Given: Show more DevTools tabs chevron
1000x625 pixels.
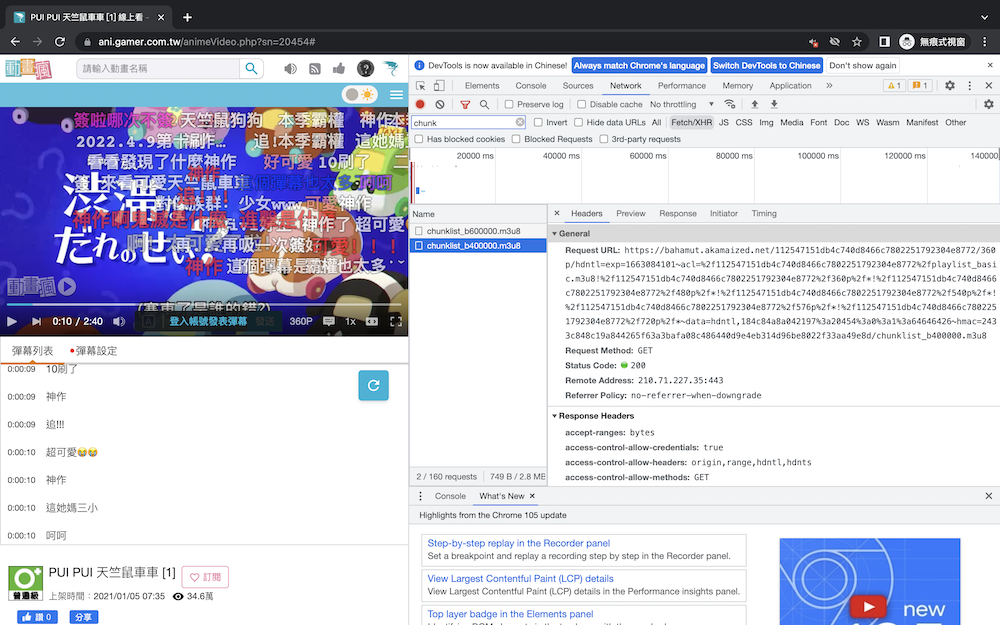Looking at the screenshot, I should click(x=829, y=85).
